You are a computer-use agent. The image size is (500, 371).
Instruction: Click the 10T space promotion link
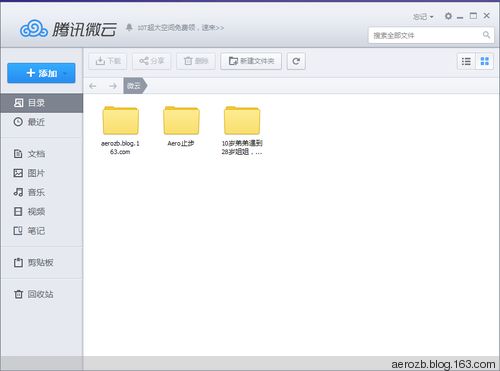tap(181, 28)
